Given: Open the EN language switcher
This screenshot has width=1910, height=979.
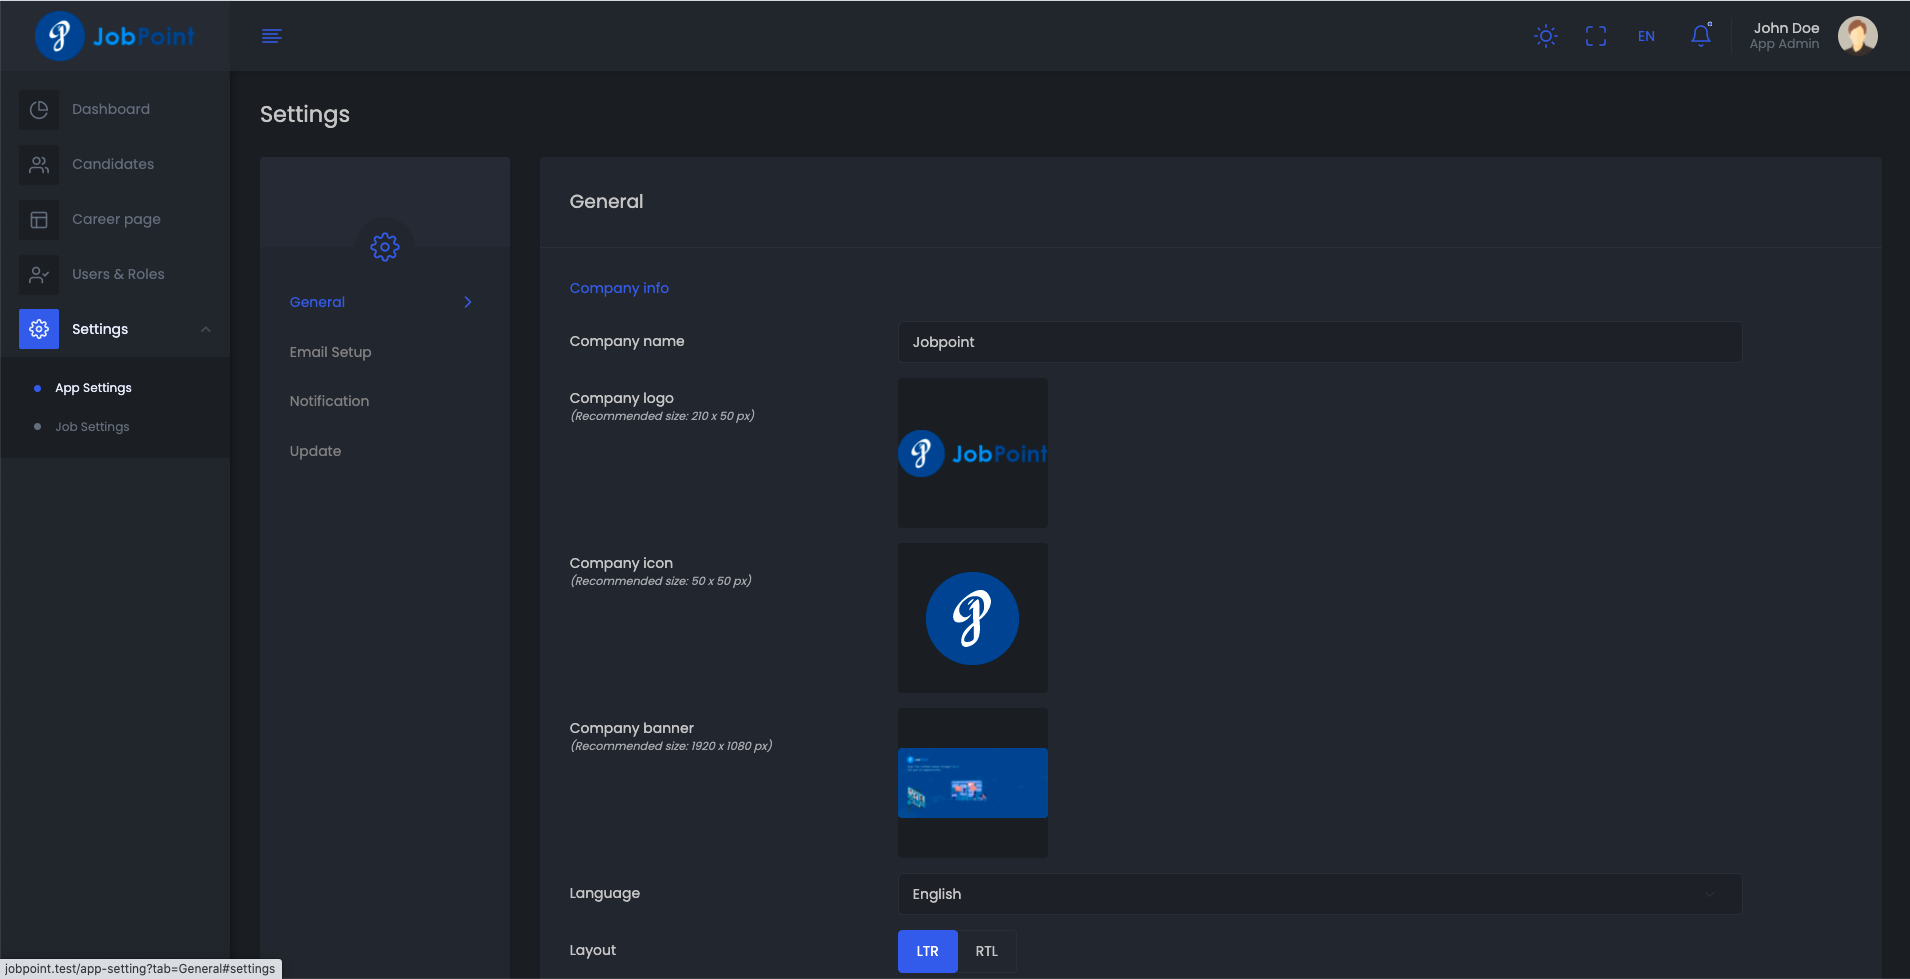Looking at the screenshot, I should click(1646, 36).
